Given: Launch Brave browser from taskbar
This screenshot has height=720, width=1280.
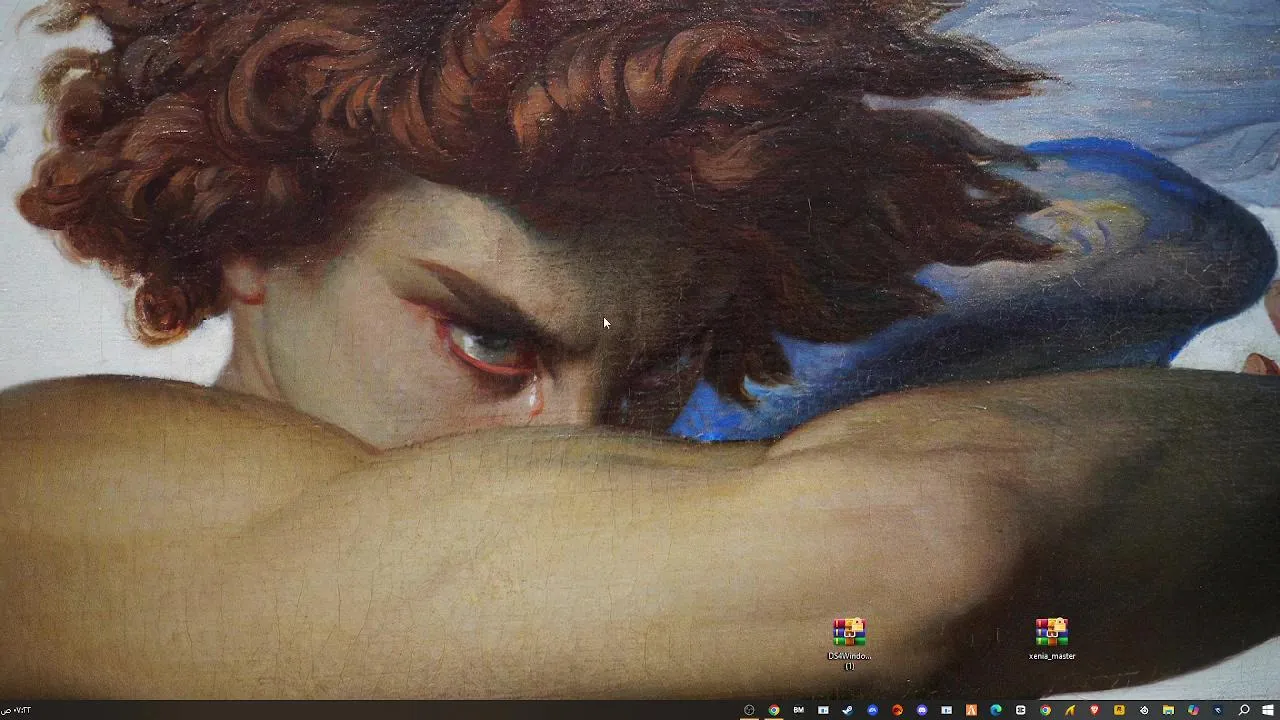Looking at the screenshot, I should point(1094,710).
